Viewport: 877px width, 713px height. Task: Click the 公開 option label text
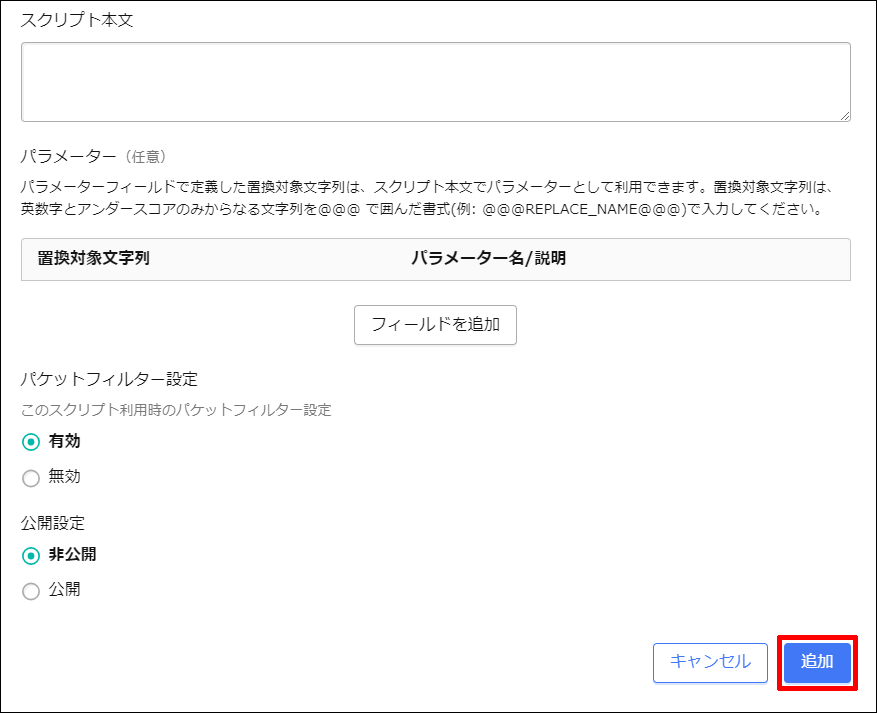point(64,590)
